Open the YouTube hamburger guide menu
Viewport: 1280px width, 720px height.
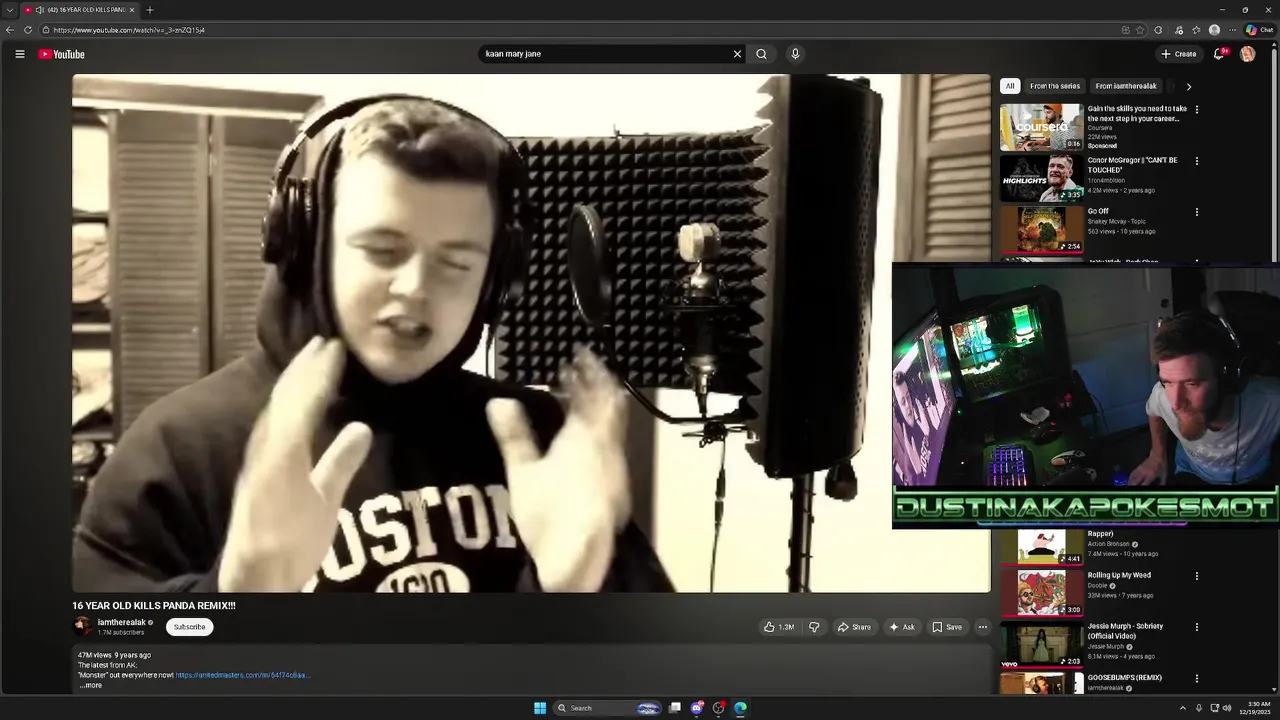click(x=19, y=54)
